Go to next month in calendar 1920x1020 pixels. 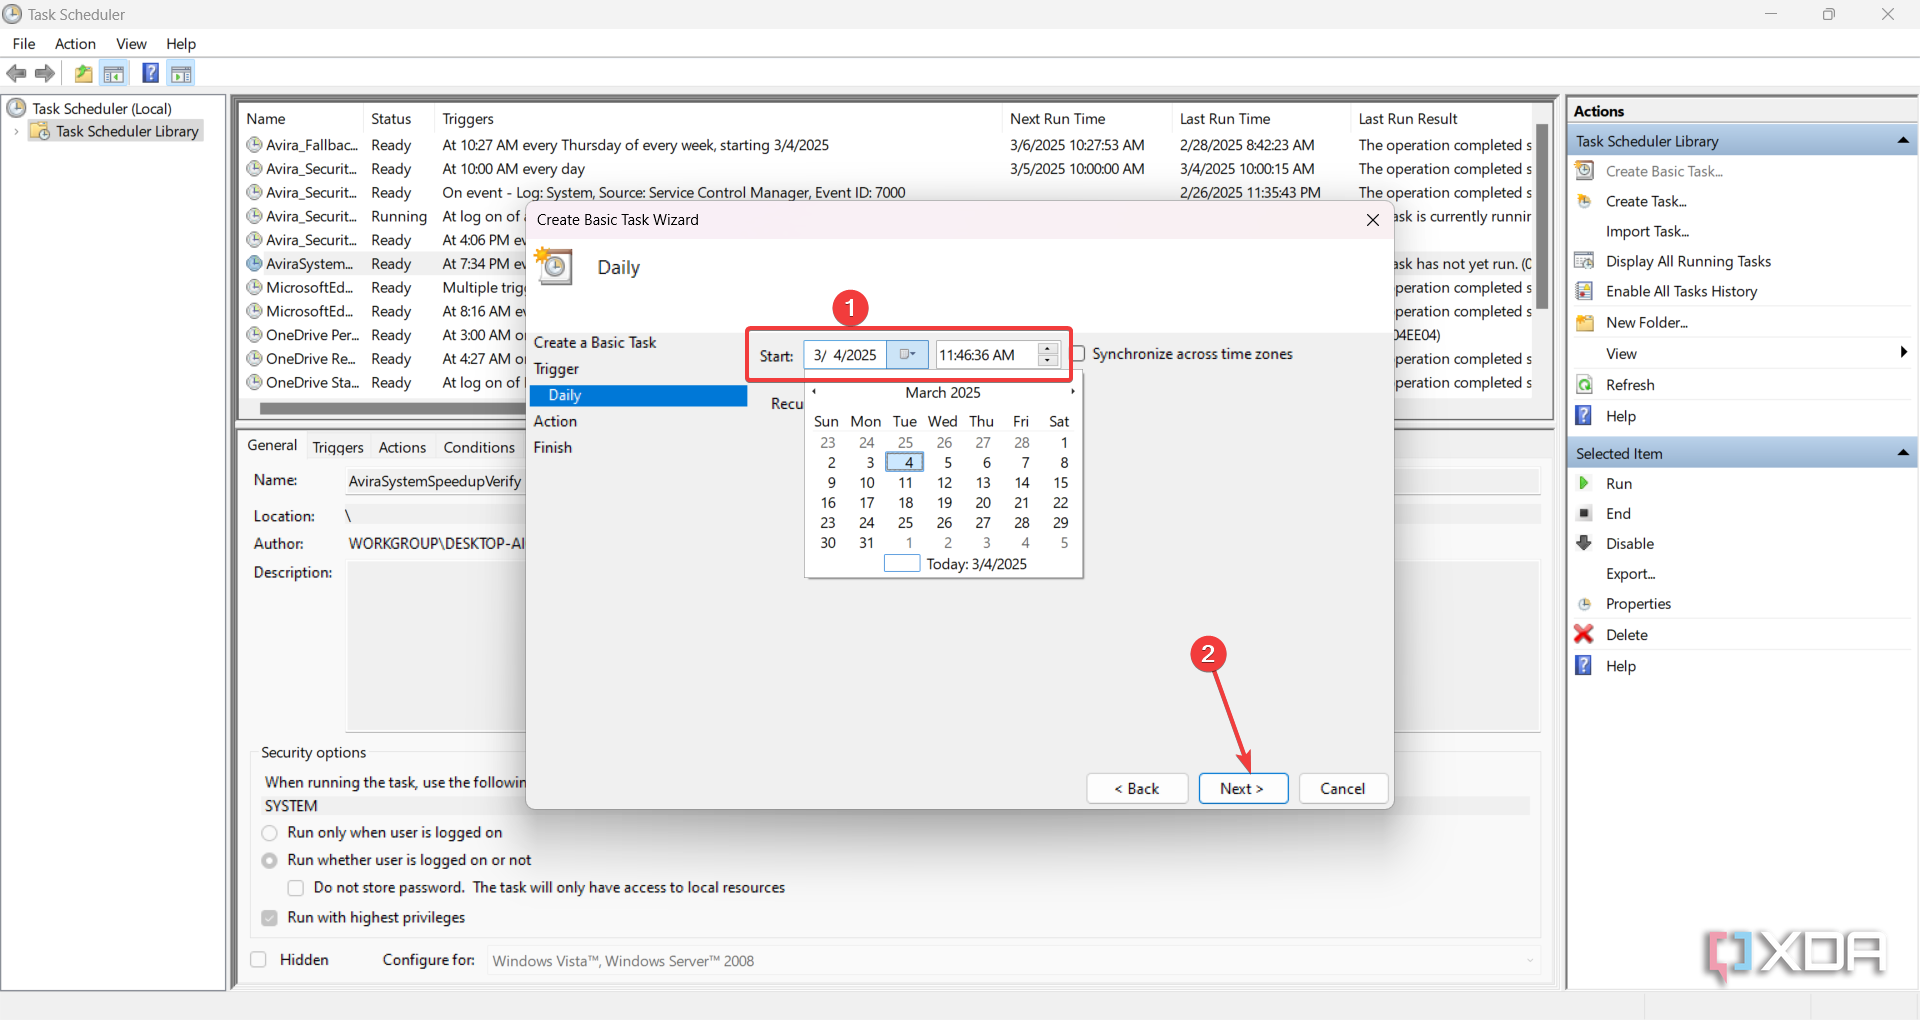pos(1072,392)
